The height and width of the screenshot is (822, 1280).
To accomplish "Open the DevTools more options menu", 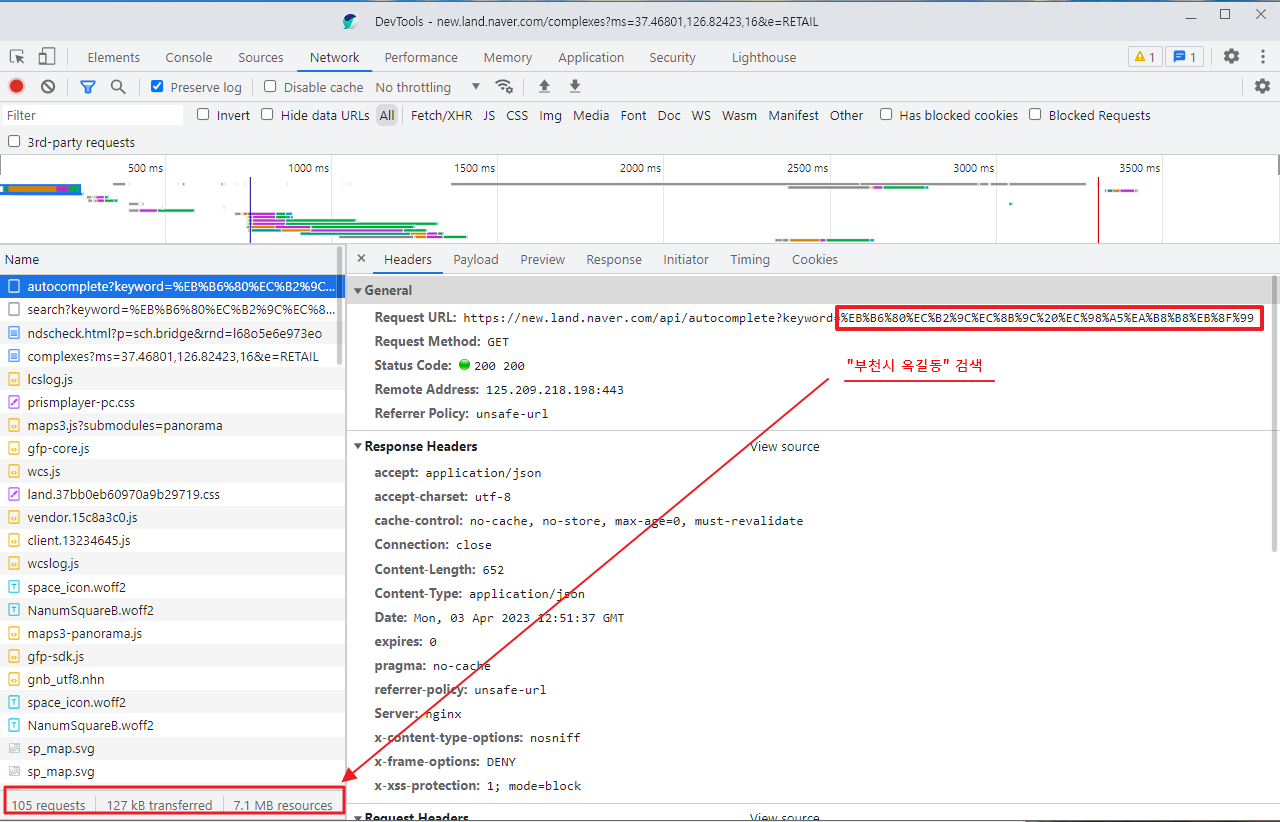I will click(x=1262, y=57).
